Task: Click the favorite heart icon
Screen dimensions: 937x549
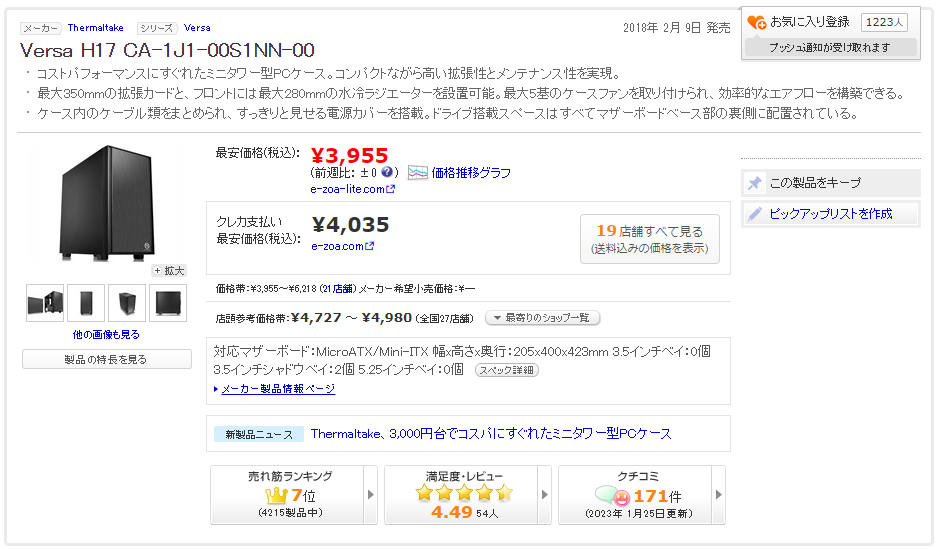Action: click(x=757, y=22)
